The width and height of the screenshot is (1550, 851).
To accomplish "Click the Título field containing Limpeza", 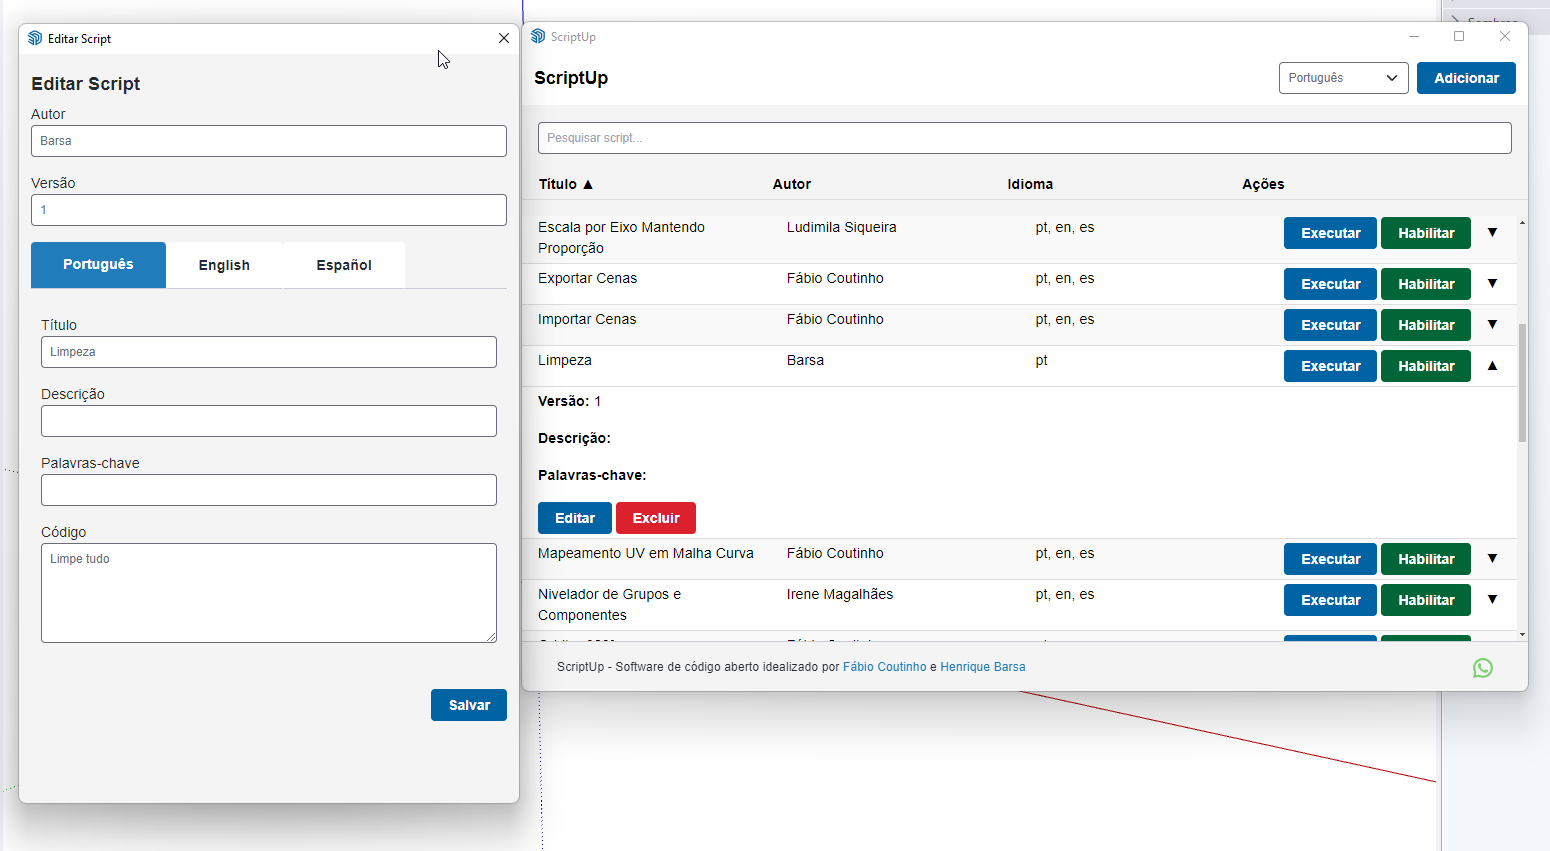I will [269, 352].
